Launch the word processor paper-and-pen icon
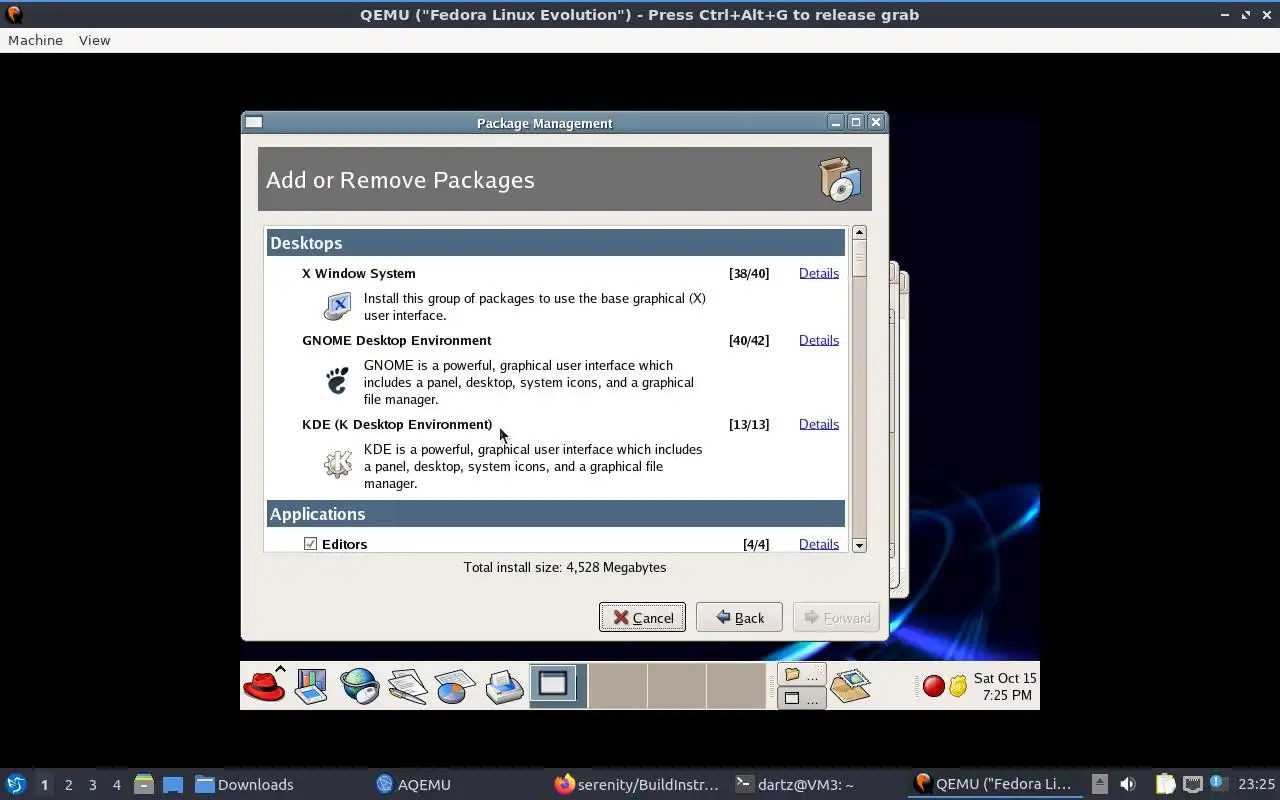1280x800 pixels. click(x=407, y=686)
